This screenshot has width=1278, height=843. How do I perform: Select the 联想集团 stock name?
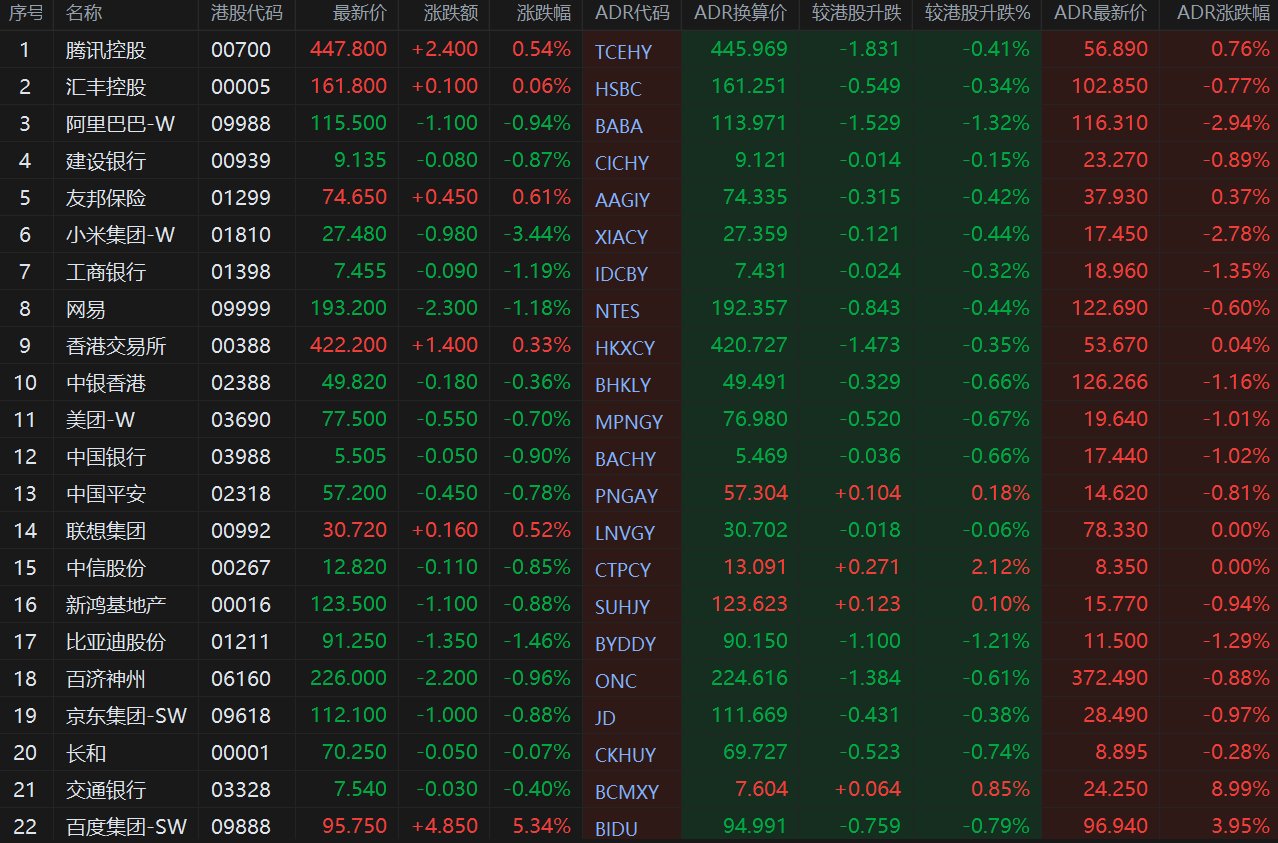[106, 531]
